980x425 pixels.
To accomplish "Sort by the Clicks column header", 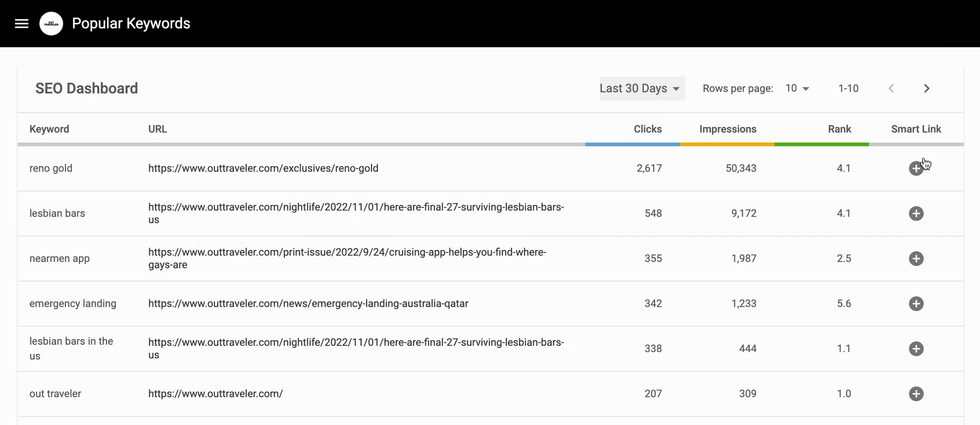I will [x=647, y=129].
